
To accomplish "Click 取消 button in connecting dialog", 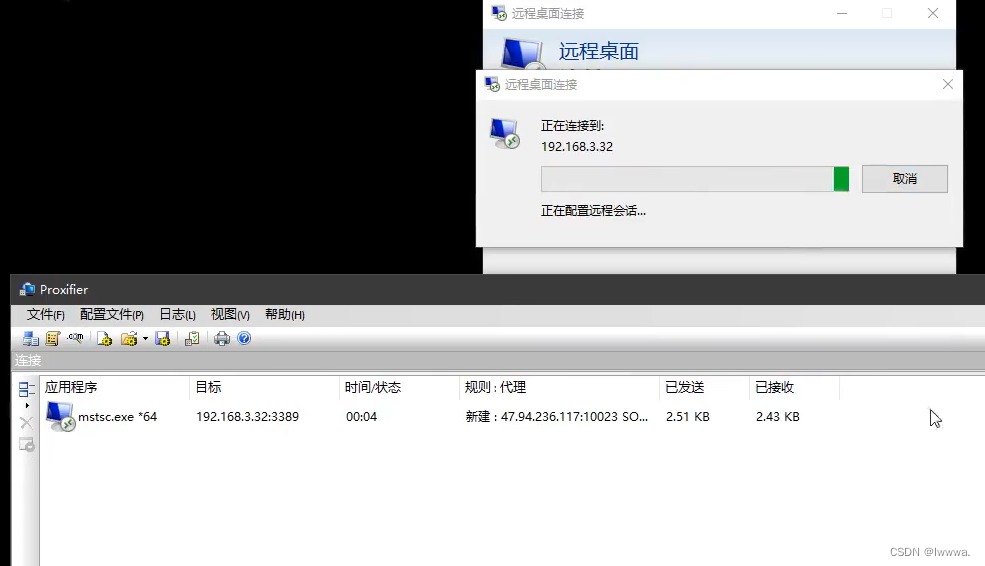I will (905, 179).
